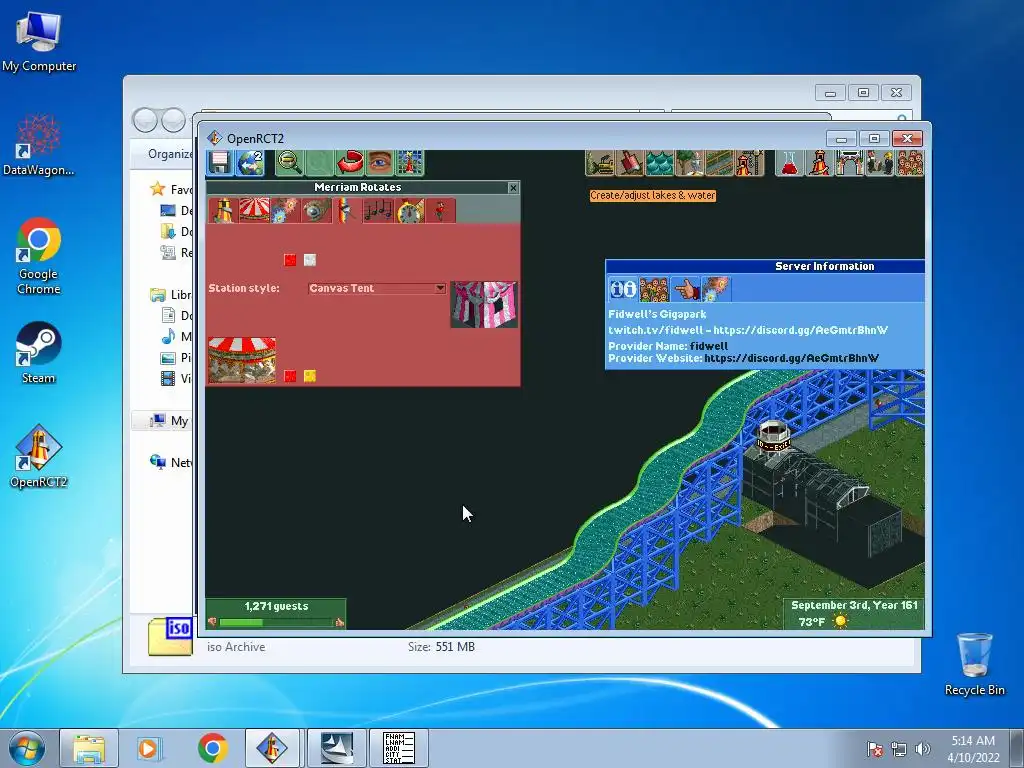Open My Computer desktop icon
The height and width of the screenshot is (768, 1024).
tap(39, 41)
